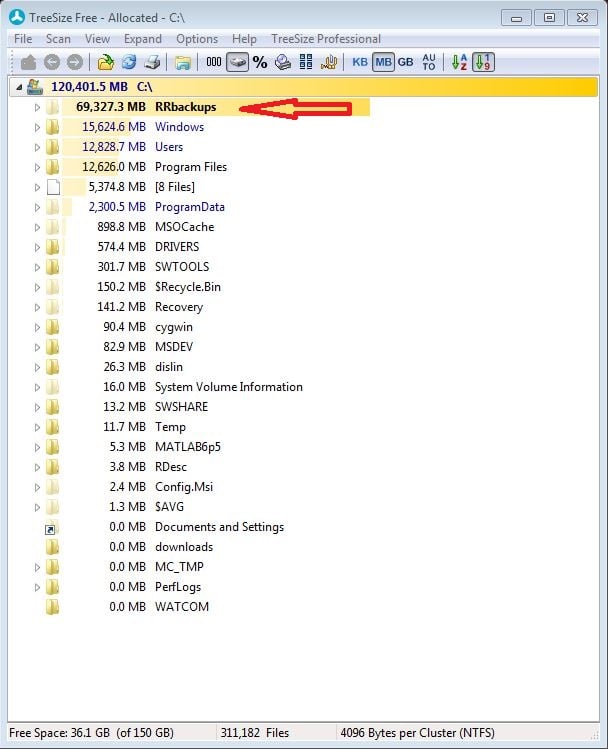Select a directory to scan using folder icon
The height and width of the screenshot is (749, 608).
click(x=106, y=62)
